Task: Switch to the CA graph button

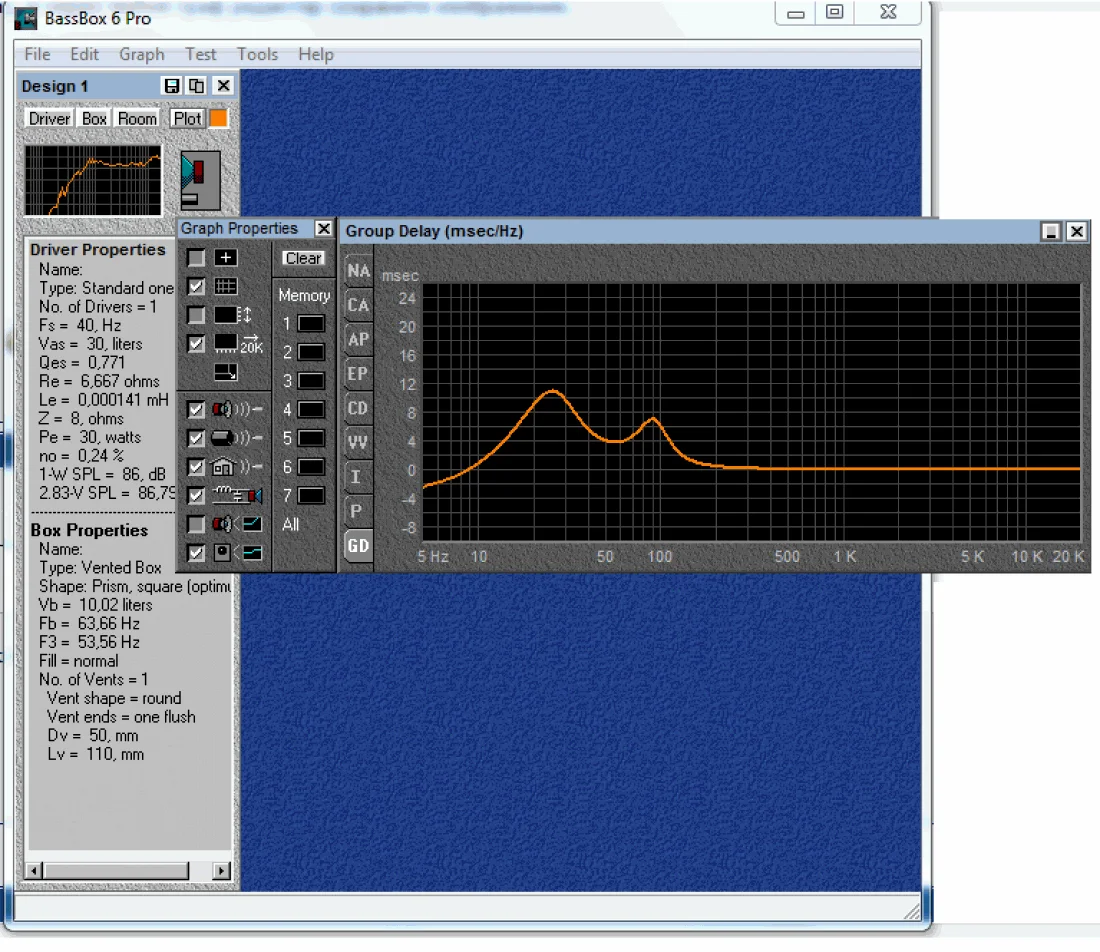Action: click(x=358, y=305)
